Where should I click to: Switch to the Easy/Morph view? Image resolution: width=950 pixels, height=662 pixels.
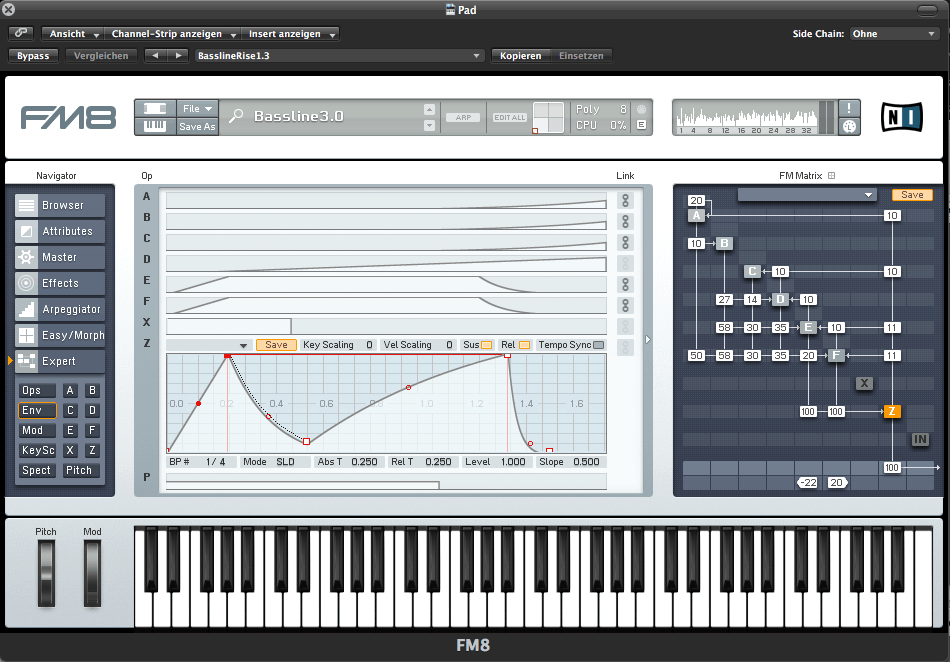point(59,335)
